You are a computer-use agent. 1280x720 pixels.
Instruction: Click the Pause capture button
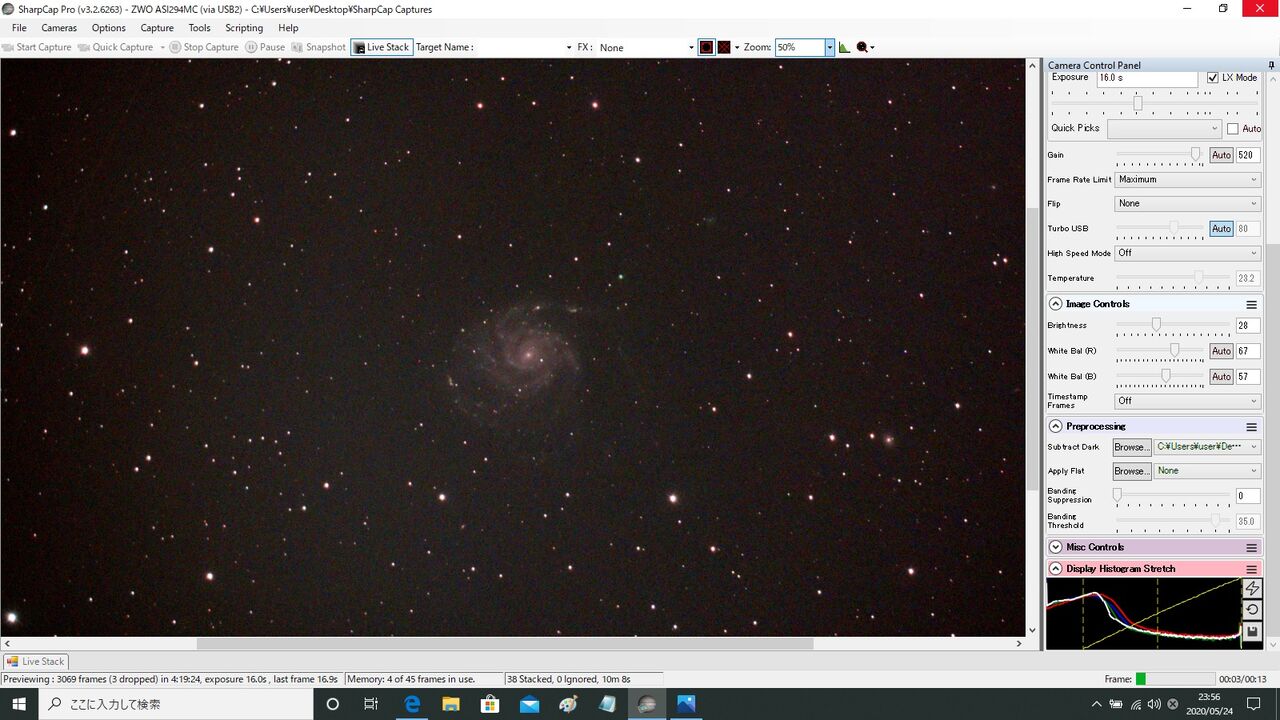tap(265, 47)
